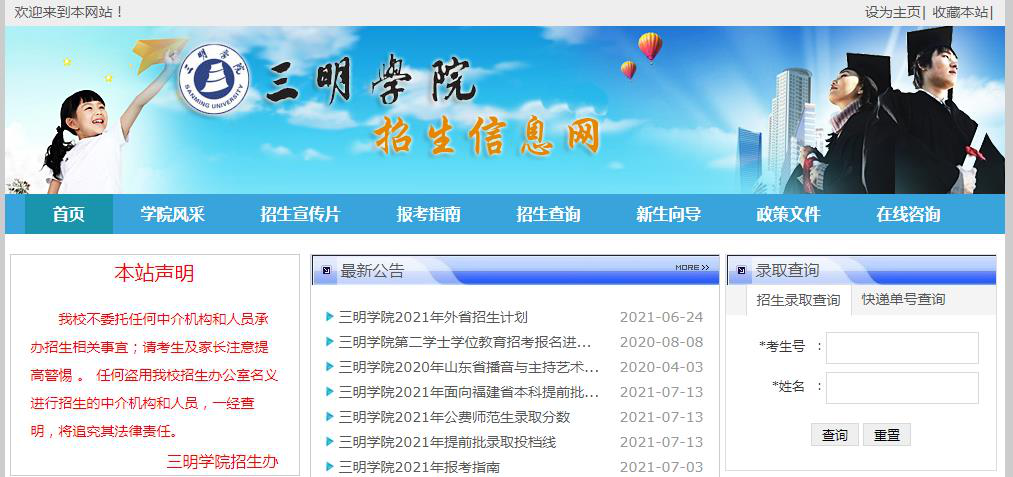Click arrow bullet before 三明学院2021年外省招生计划
The image size is (1013, 477).
(330, 317)
